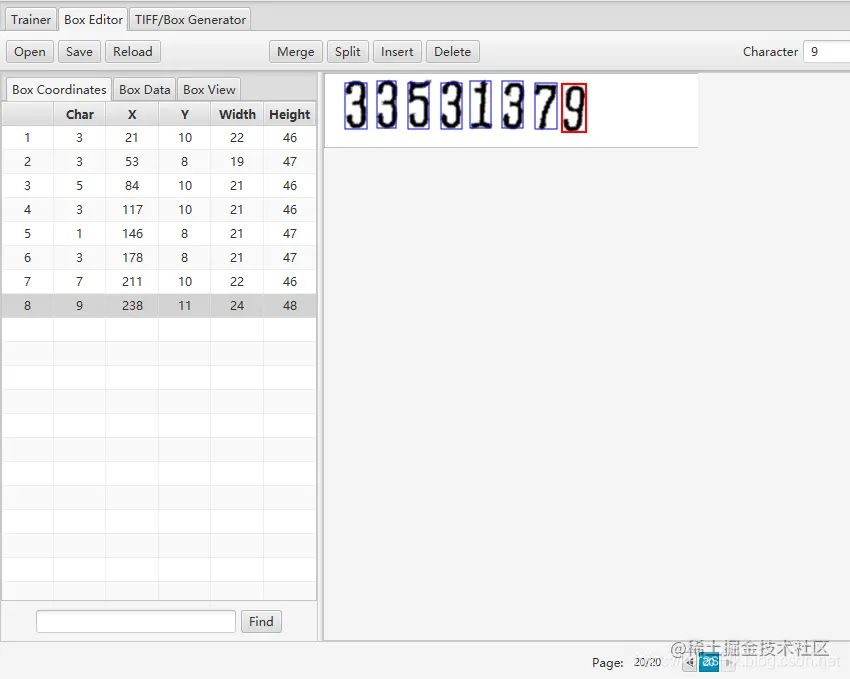Screen dimensions: 850x679
Task: Select table row 7 with X 211
Action: pos(159,282)
